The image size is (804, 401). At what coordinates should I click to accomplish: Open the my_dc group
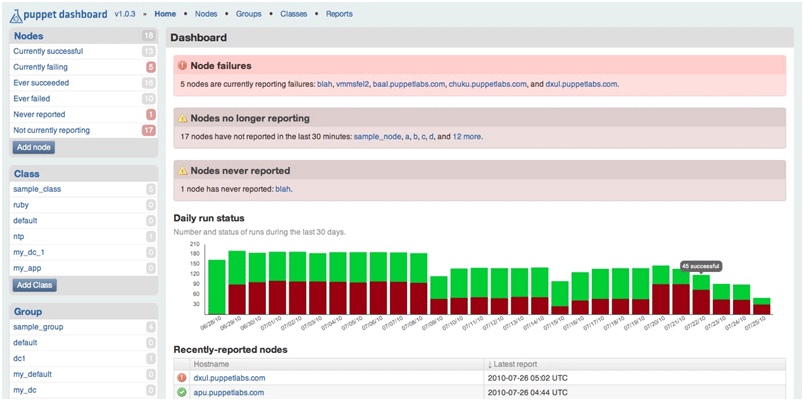[26, 390]
